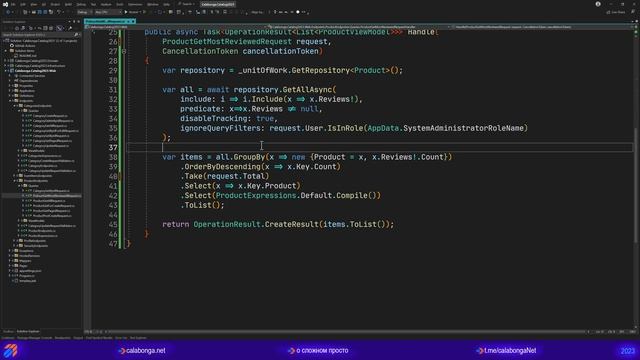Image resolution: width=640 pixels, height=360 pixels.
Task: Open the Package Manager Console tab
Action: tap(35, 338)
